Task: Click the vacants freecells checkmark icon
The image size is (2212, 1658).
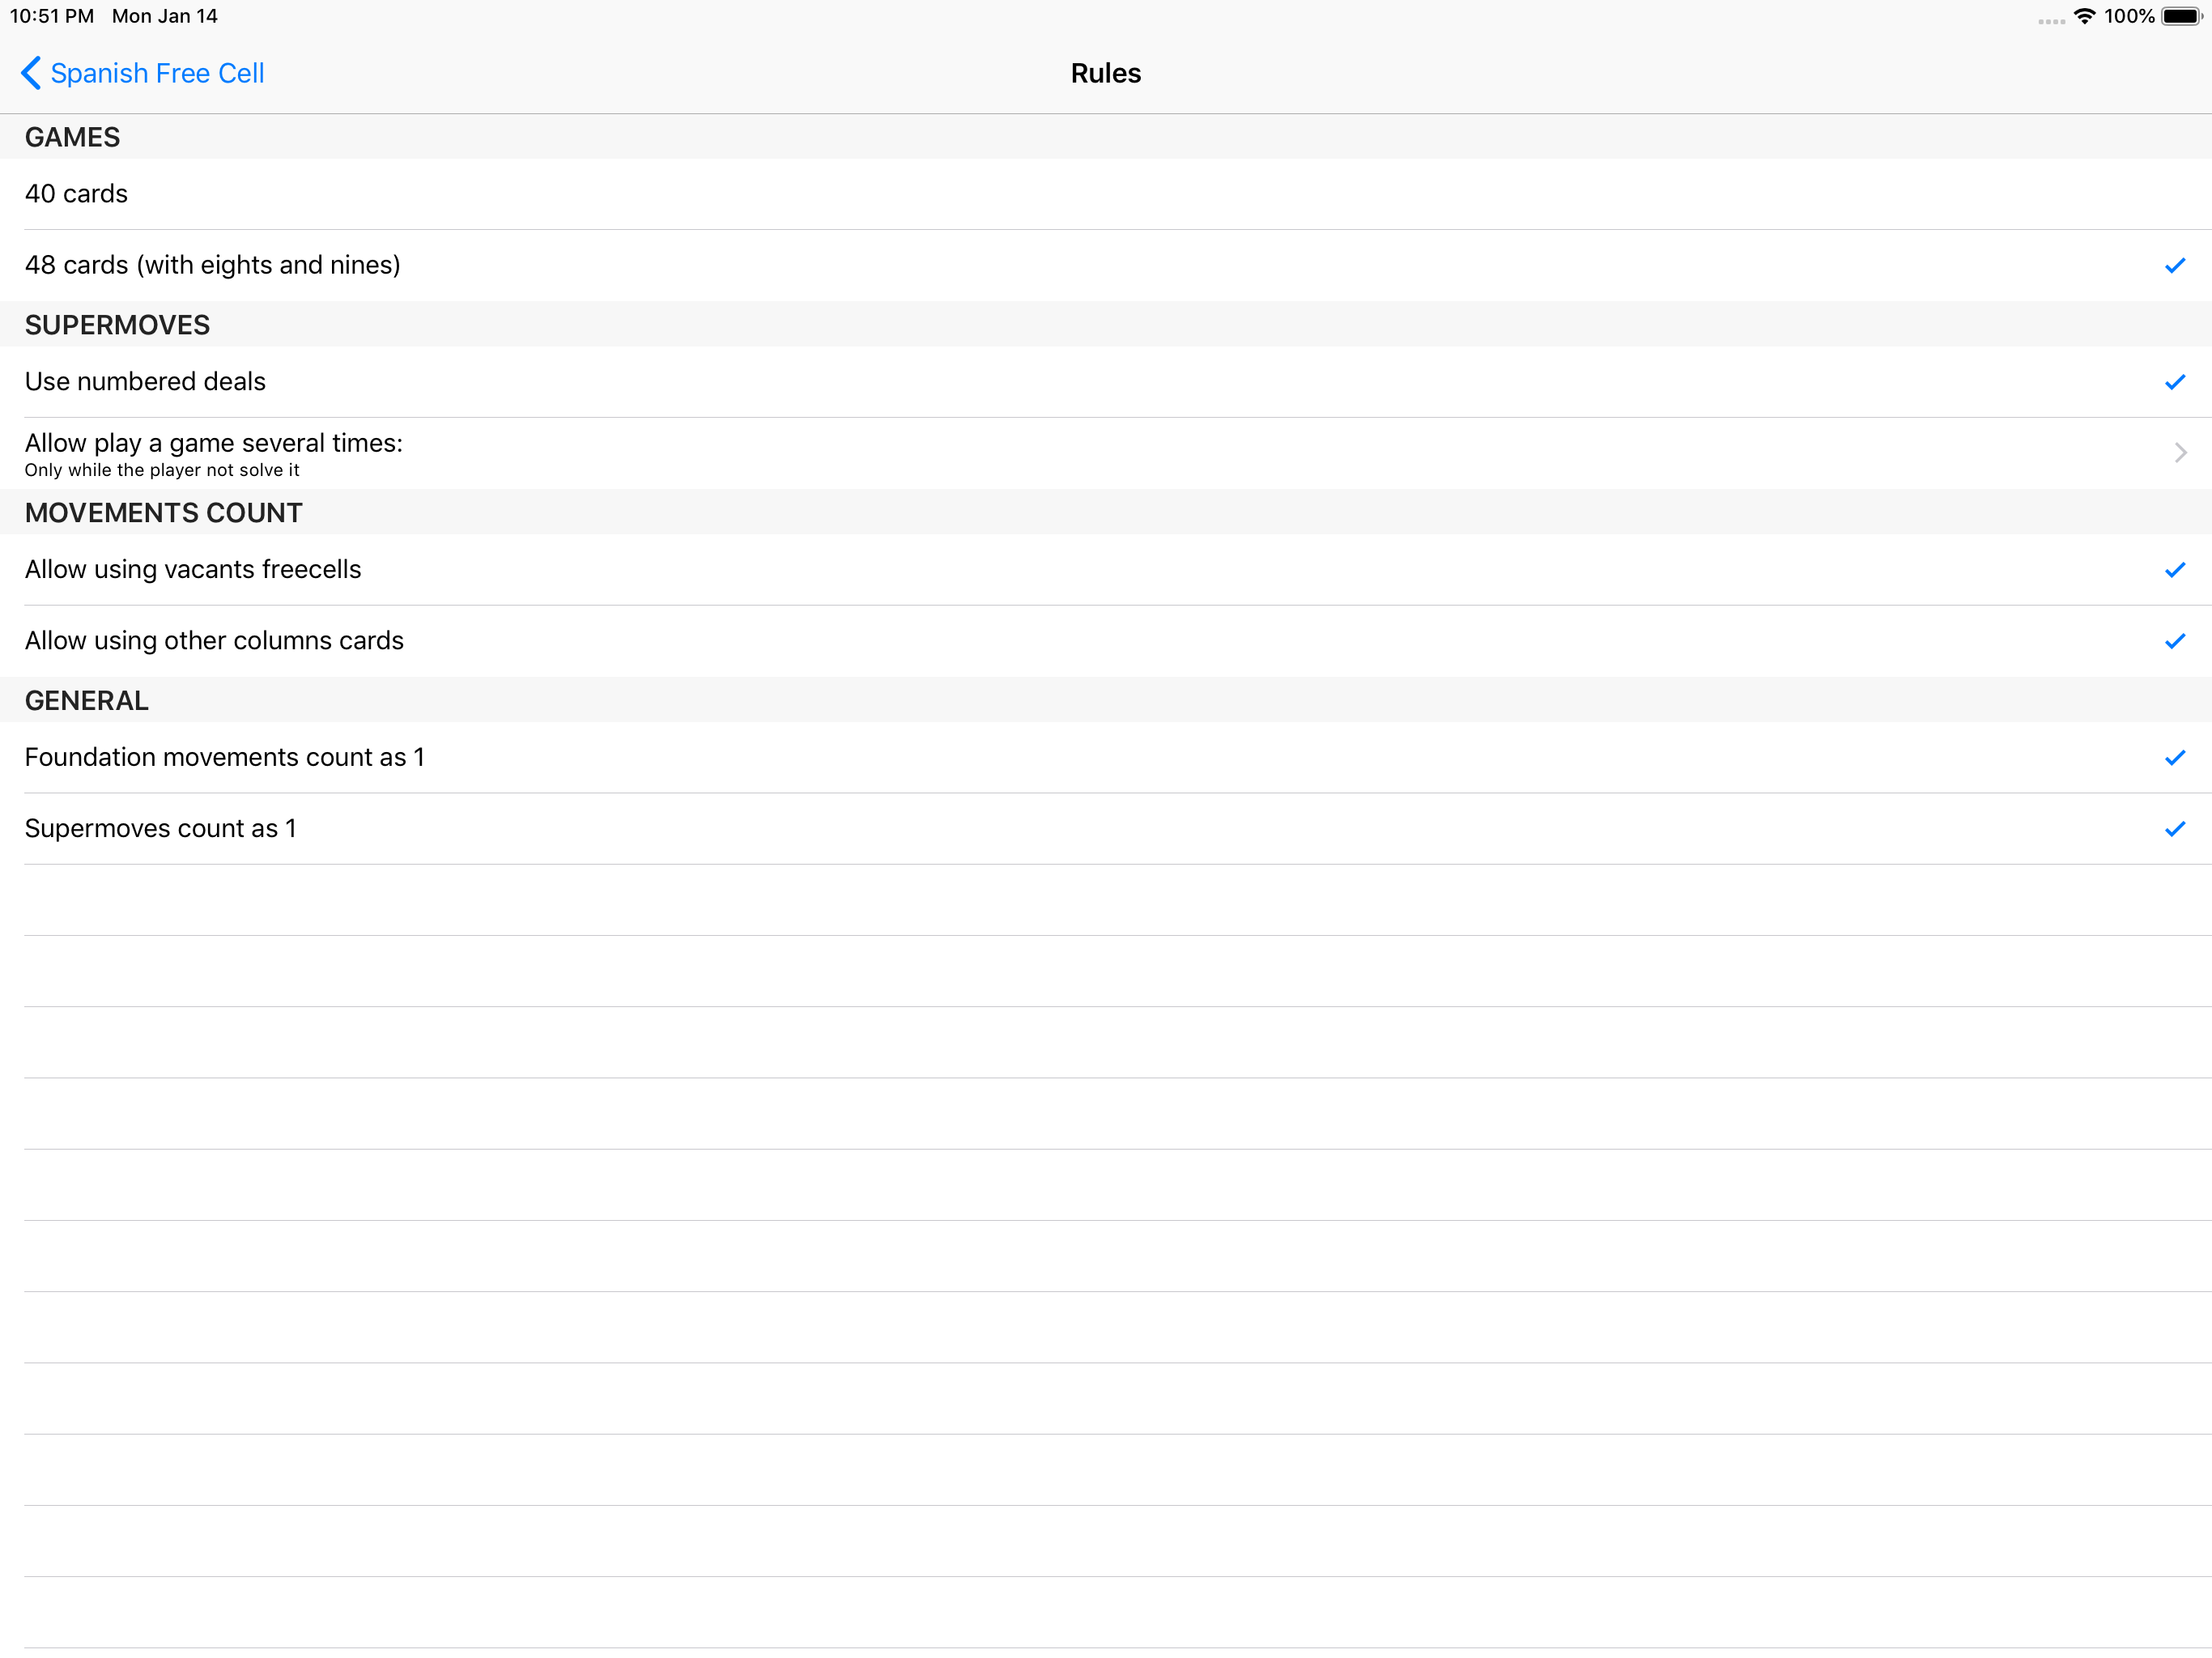Action: (x=2174, y=570)
